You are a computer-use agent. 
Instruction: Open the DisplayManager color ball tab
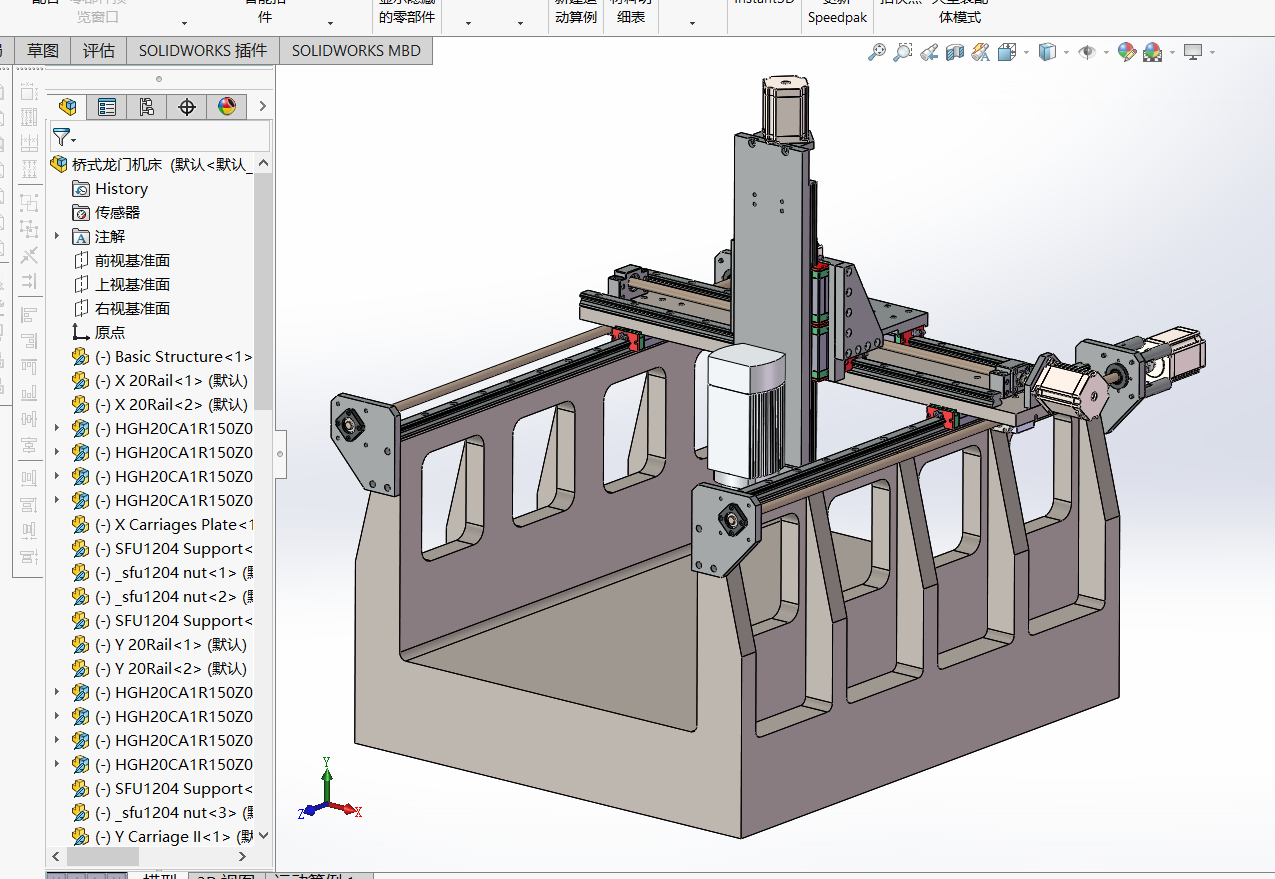coord(227,107)
